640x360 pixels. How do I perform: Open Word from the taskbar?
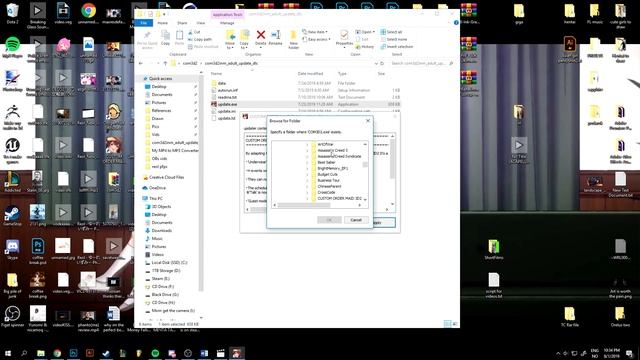[204, 353]
